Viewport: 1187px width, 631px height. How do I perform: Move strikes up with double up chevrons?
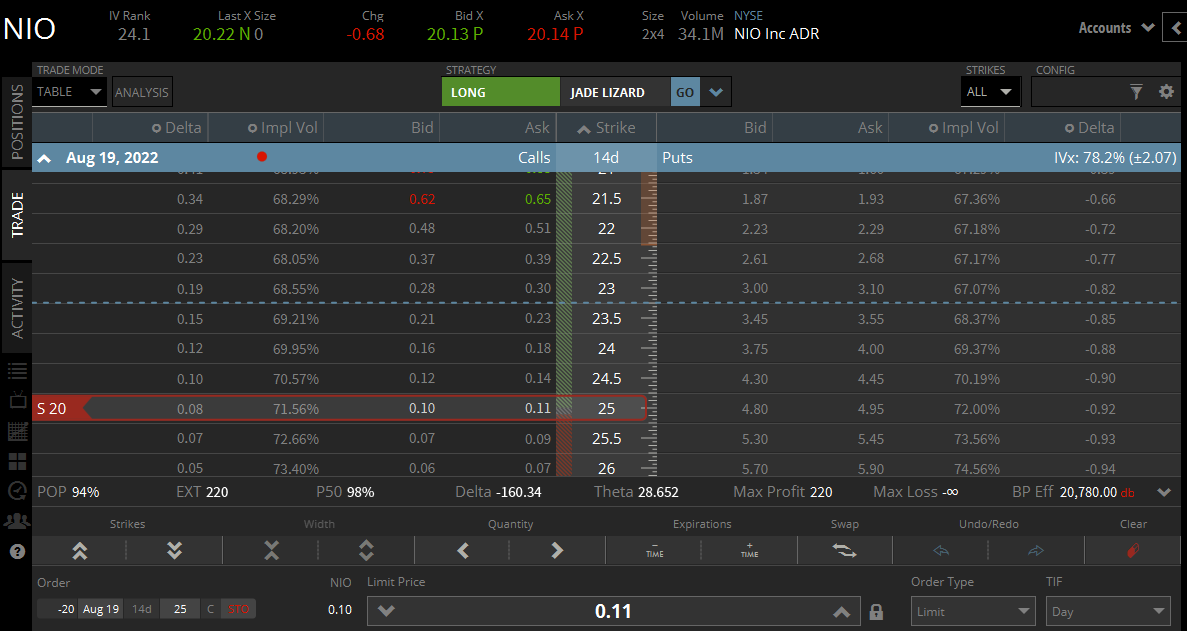(79, 550)
